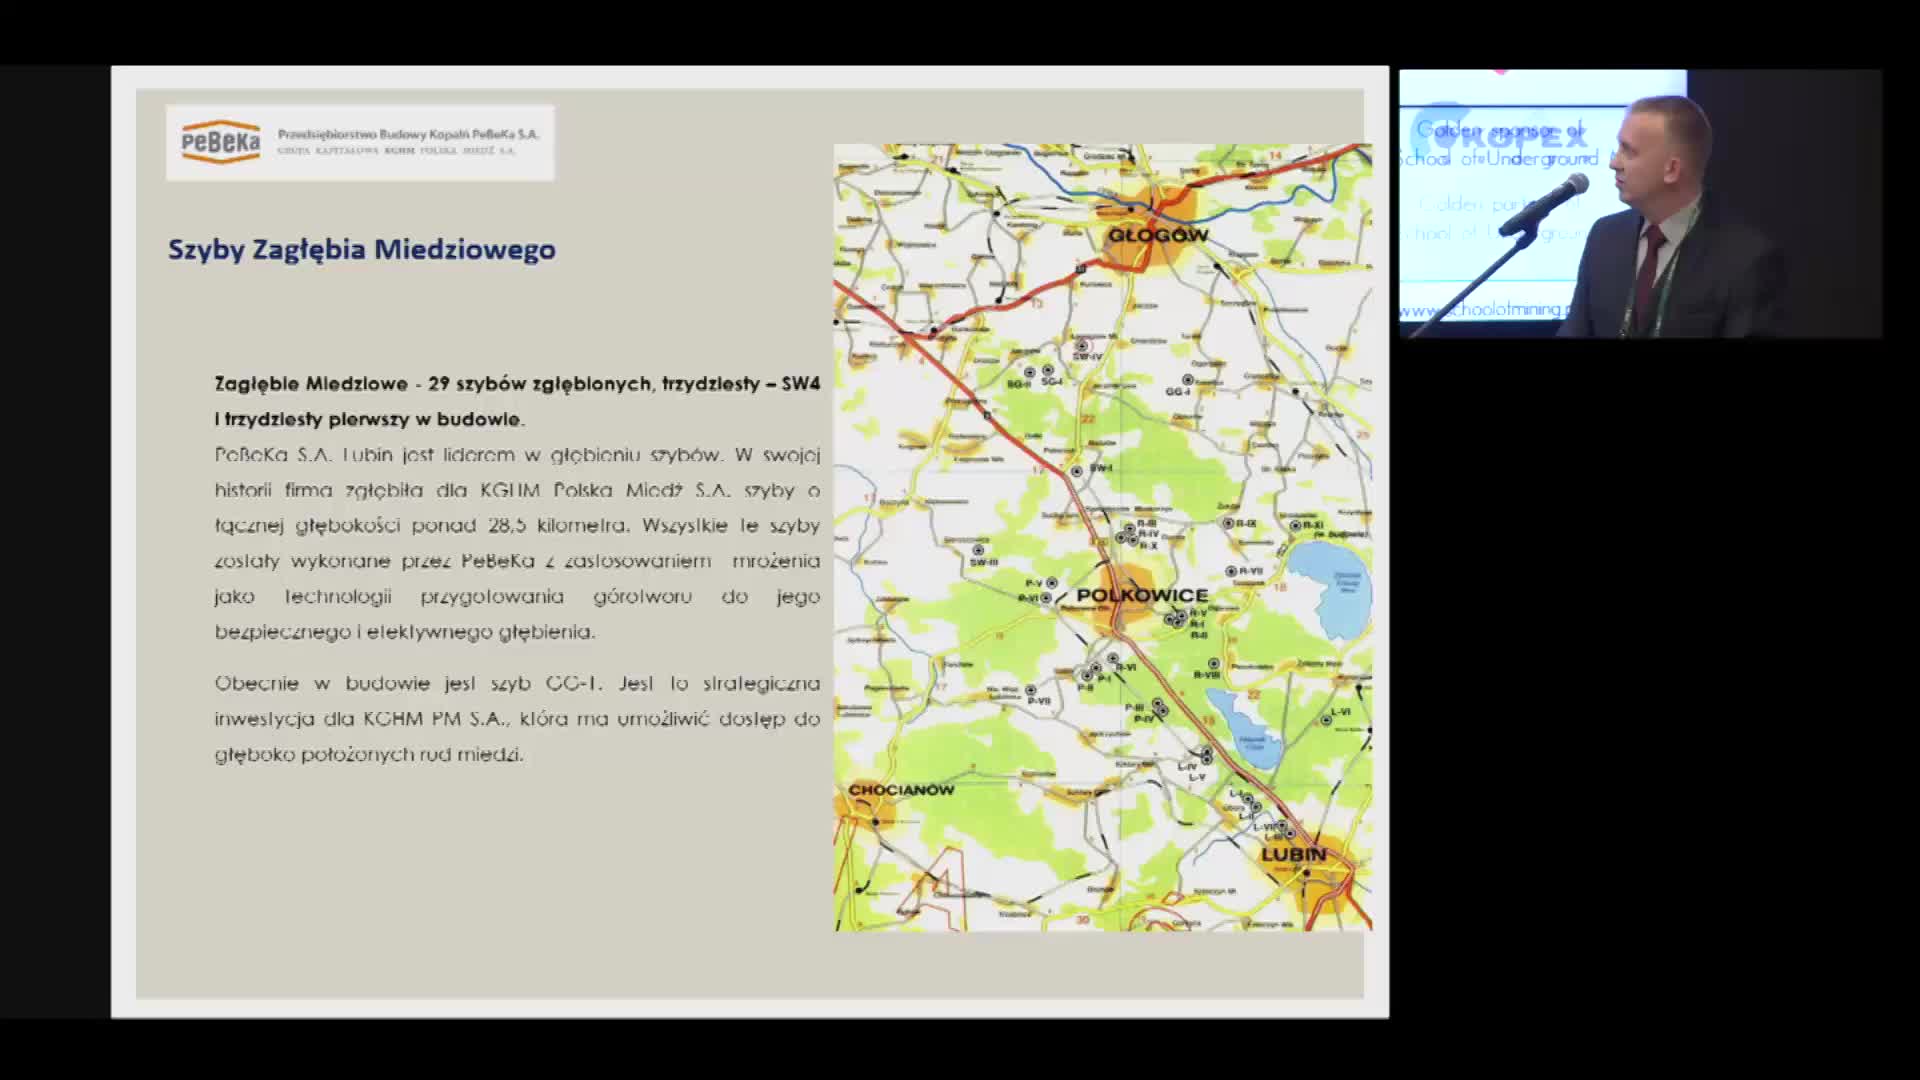Click the GŁOGÓW city label on map
This screenshot has width=1920, height=1080.
pos(1158,235)
